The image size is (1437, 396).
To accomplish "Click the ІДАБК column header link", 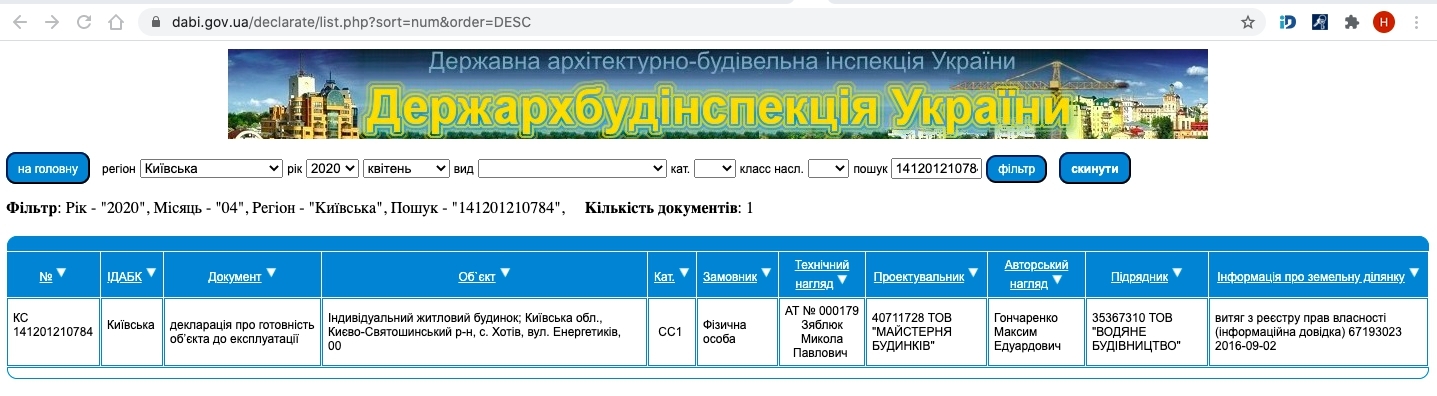I will tap(124, 277).
